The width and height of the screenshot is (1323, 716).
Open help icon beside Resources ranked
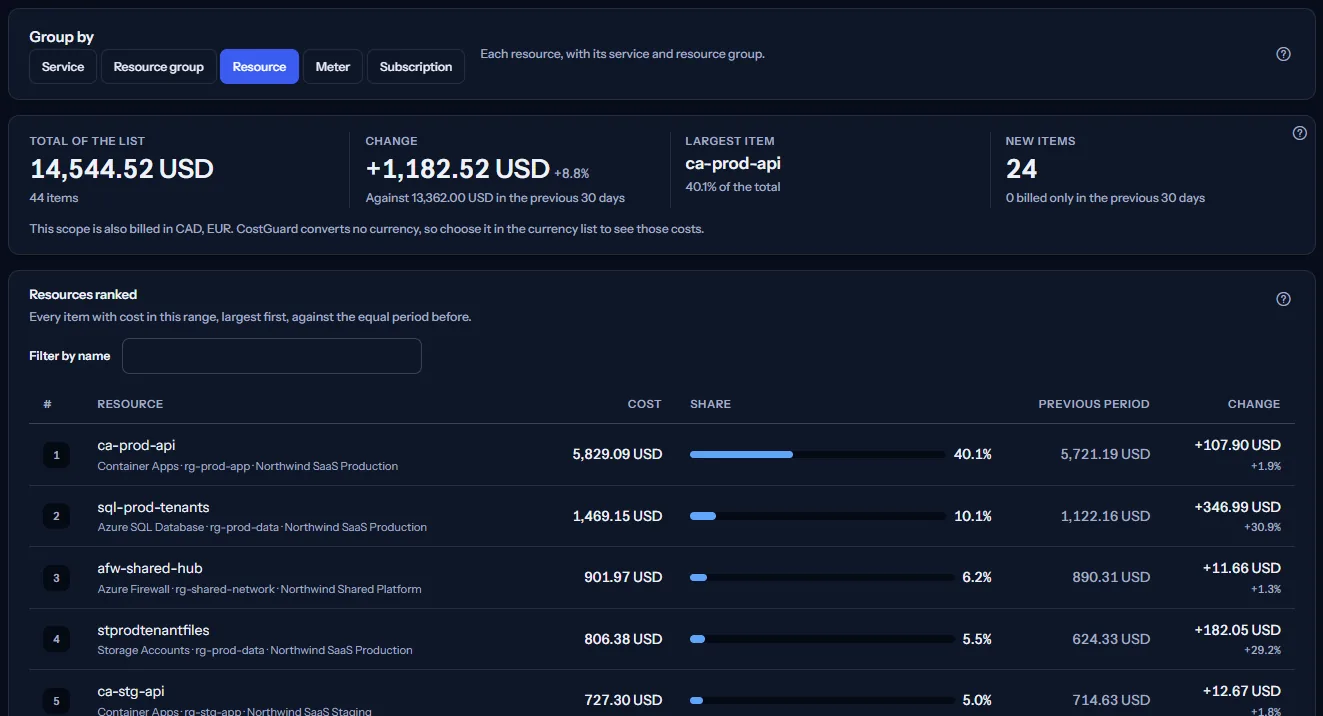coord(1284,299)
